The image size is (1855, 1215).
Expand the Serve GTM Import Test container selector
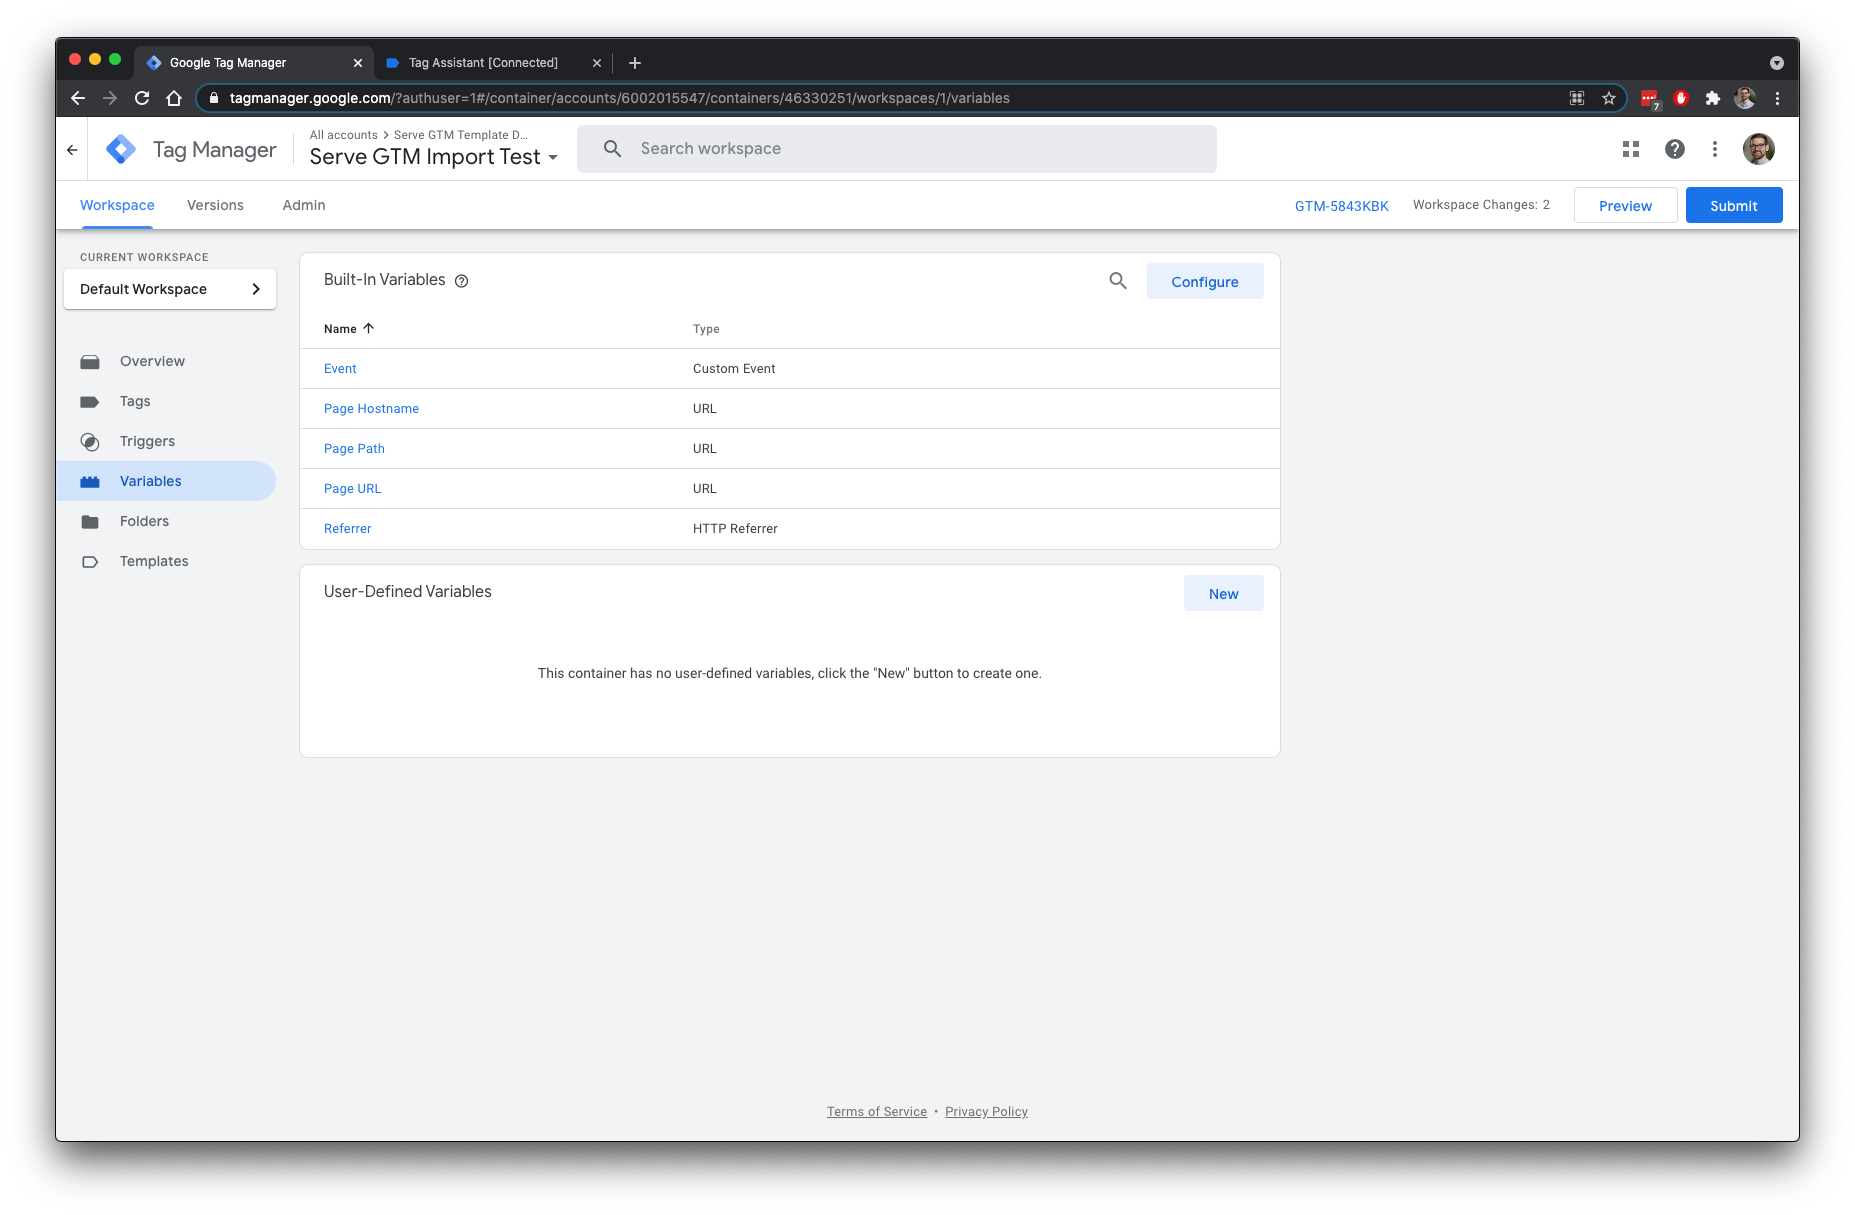tap(553, 157)
